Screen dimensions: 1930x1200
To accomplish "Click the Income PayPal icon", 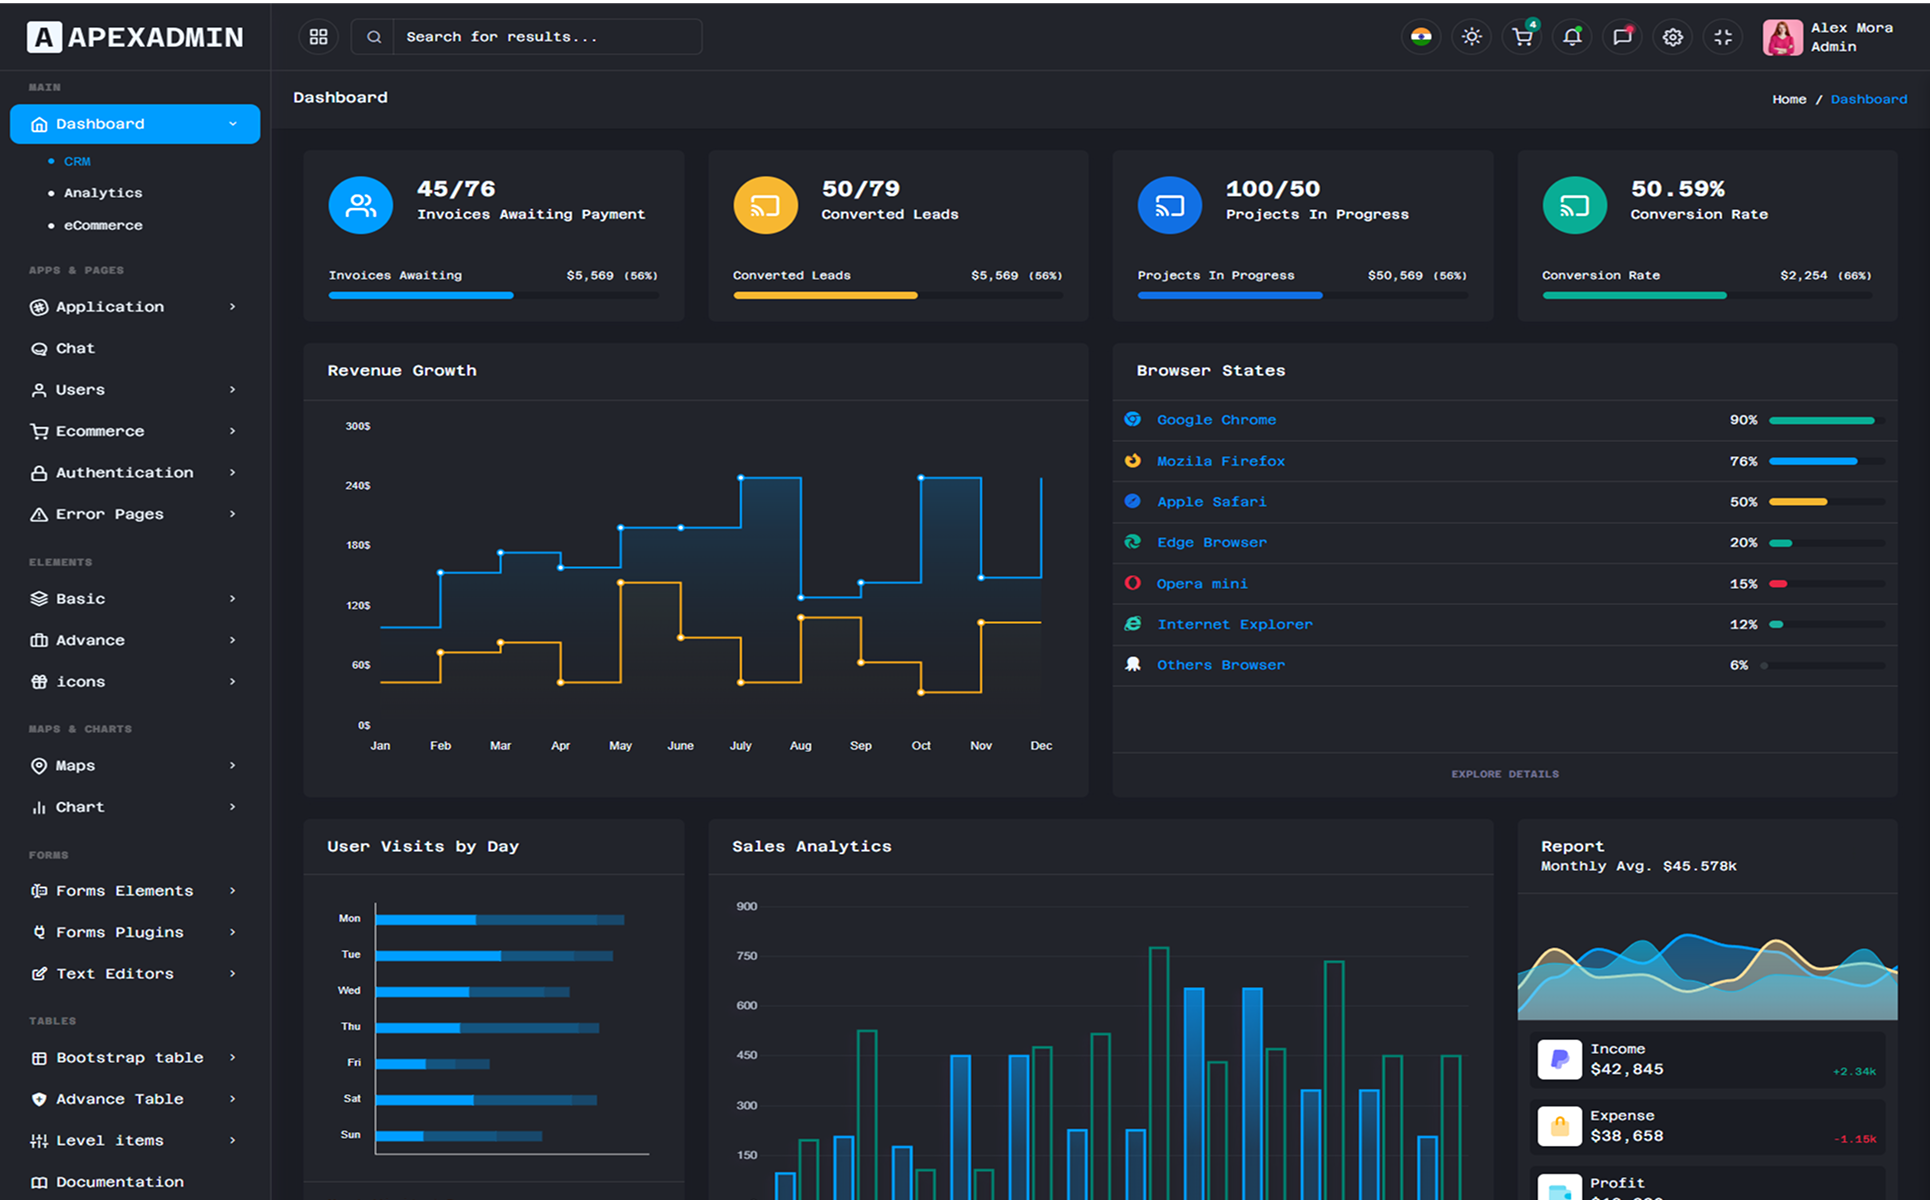I will pyautogui.click(x=1559, y=1059).
